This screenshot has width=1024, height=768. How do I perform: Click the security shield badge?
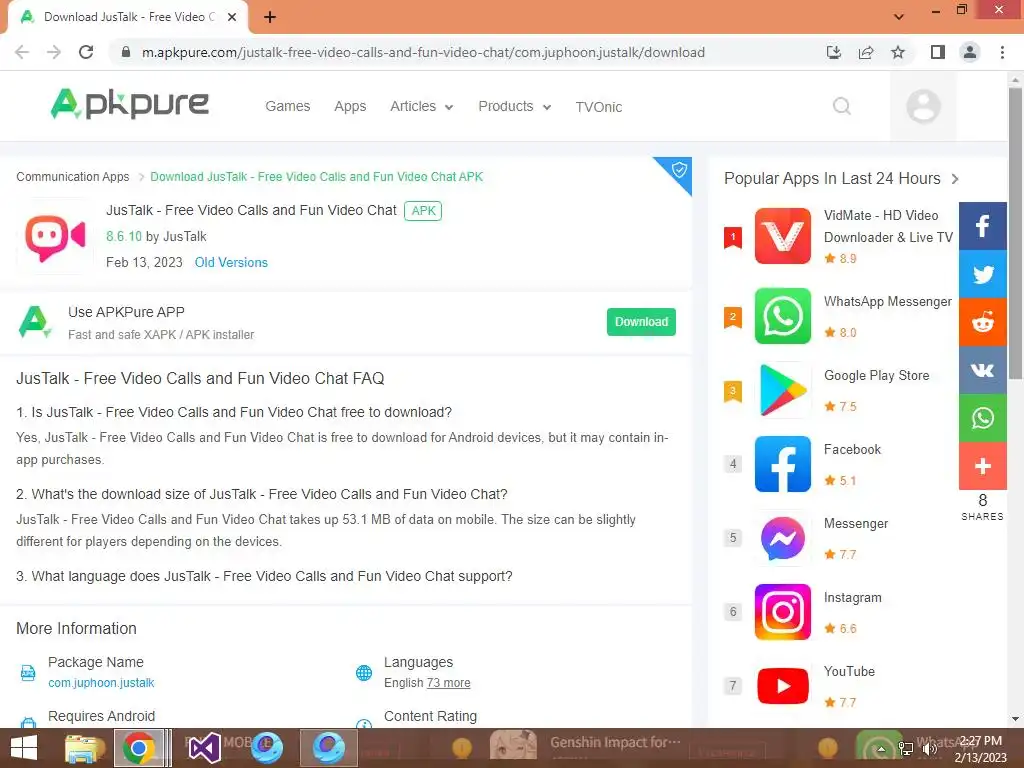coord(678,170)
